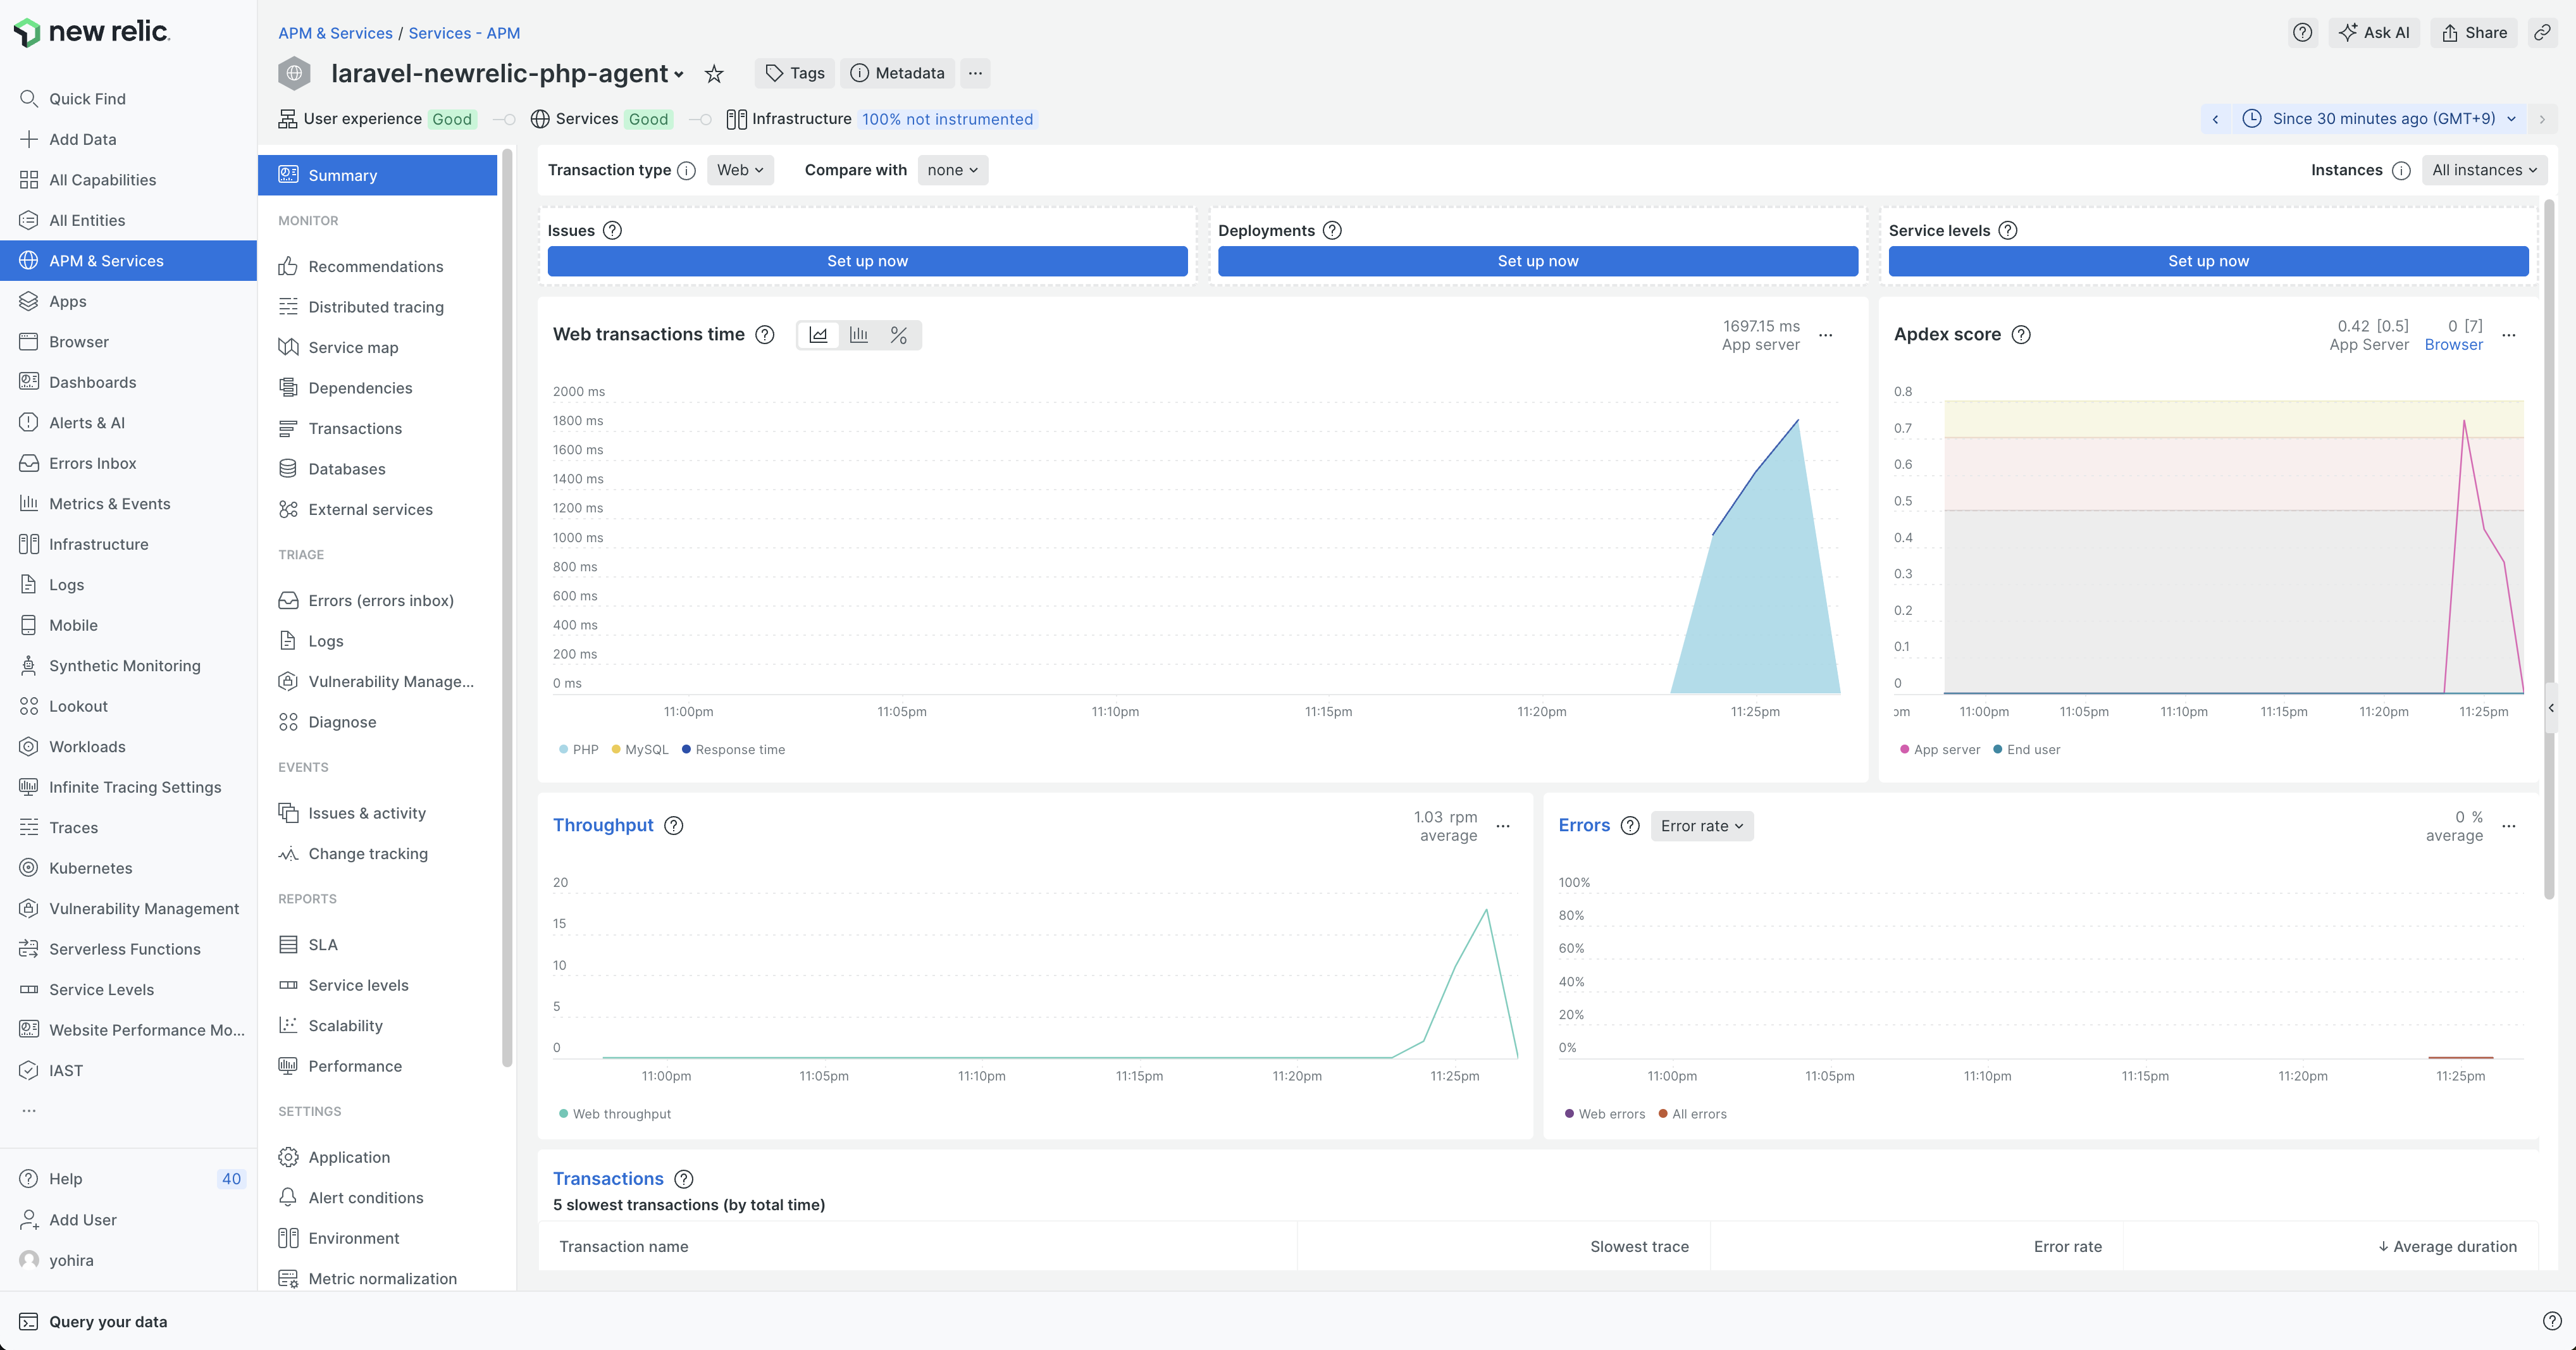Open the Web transactions time ellipsis menu

1826,335
